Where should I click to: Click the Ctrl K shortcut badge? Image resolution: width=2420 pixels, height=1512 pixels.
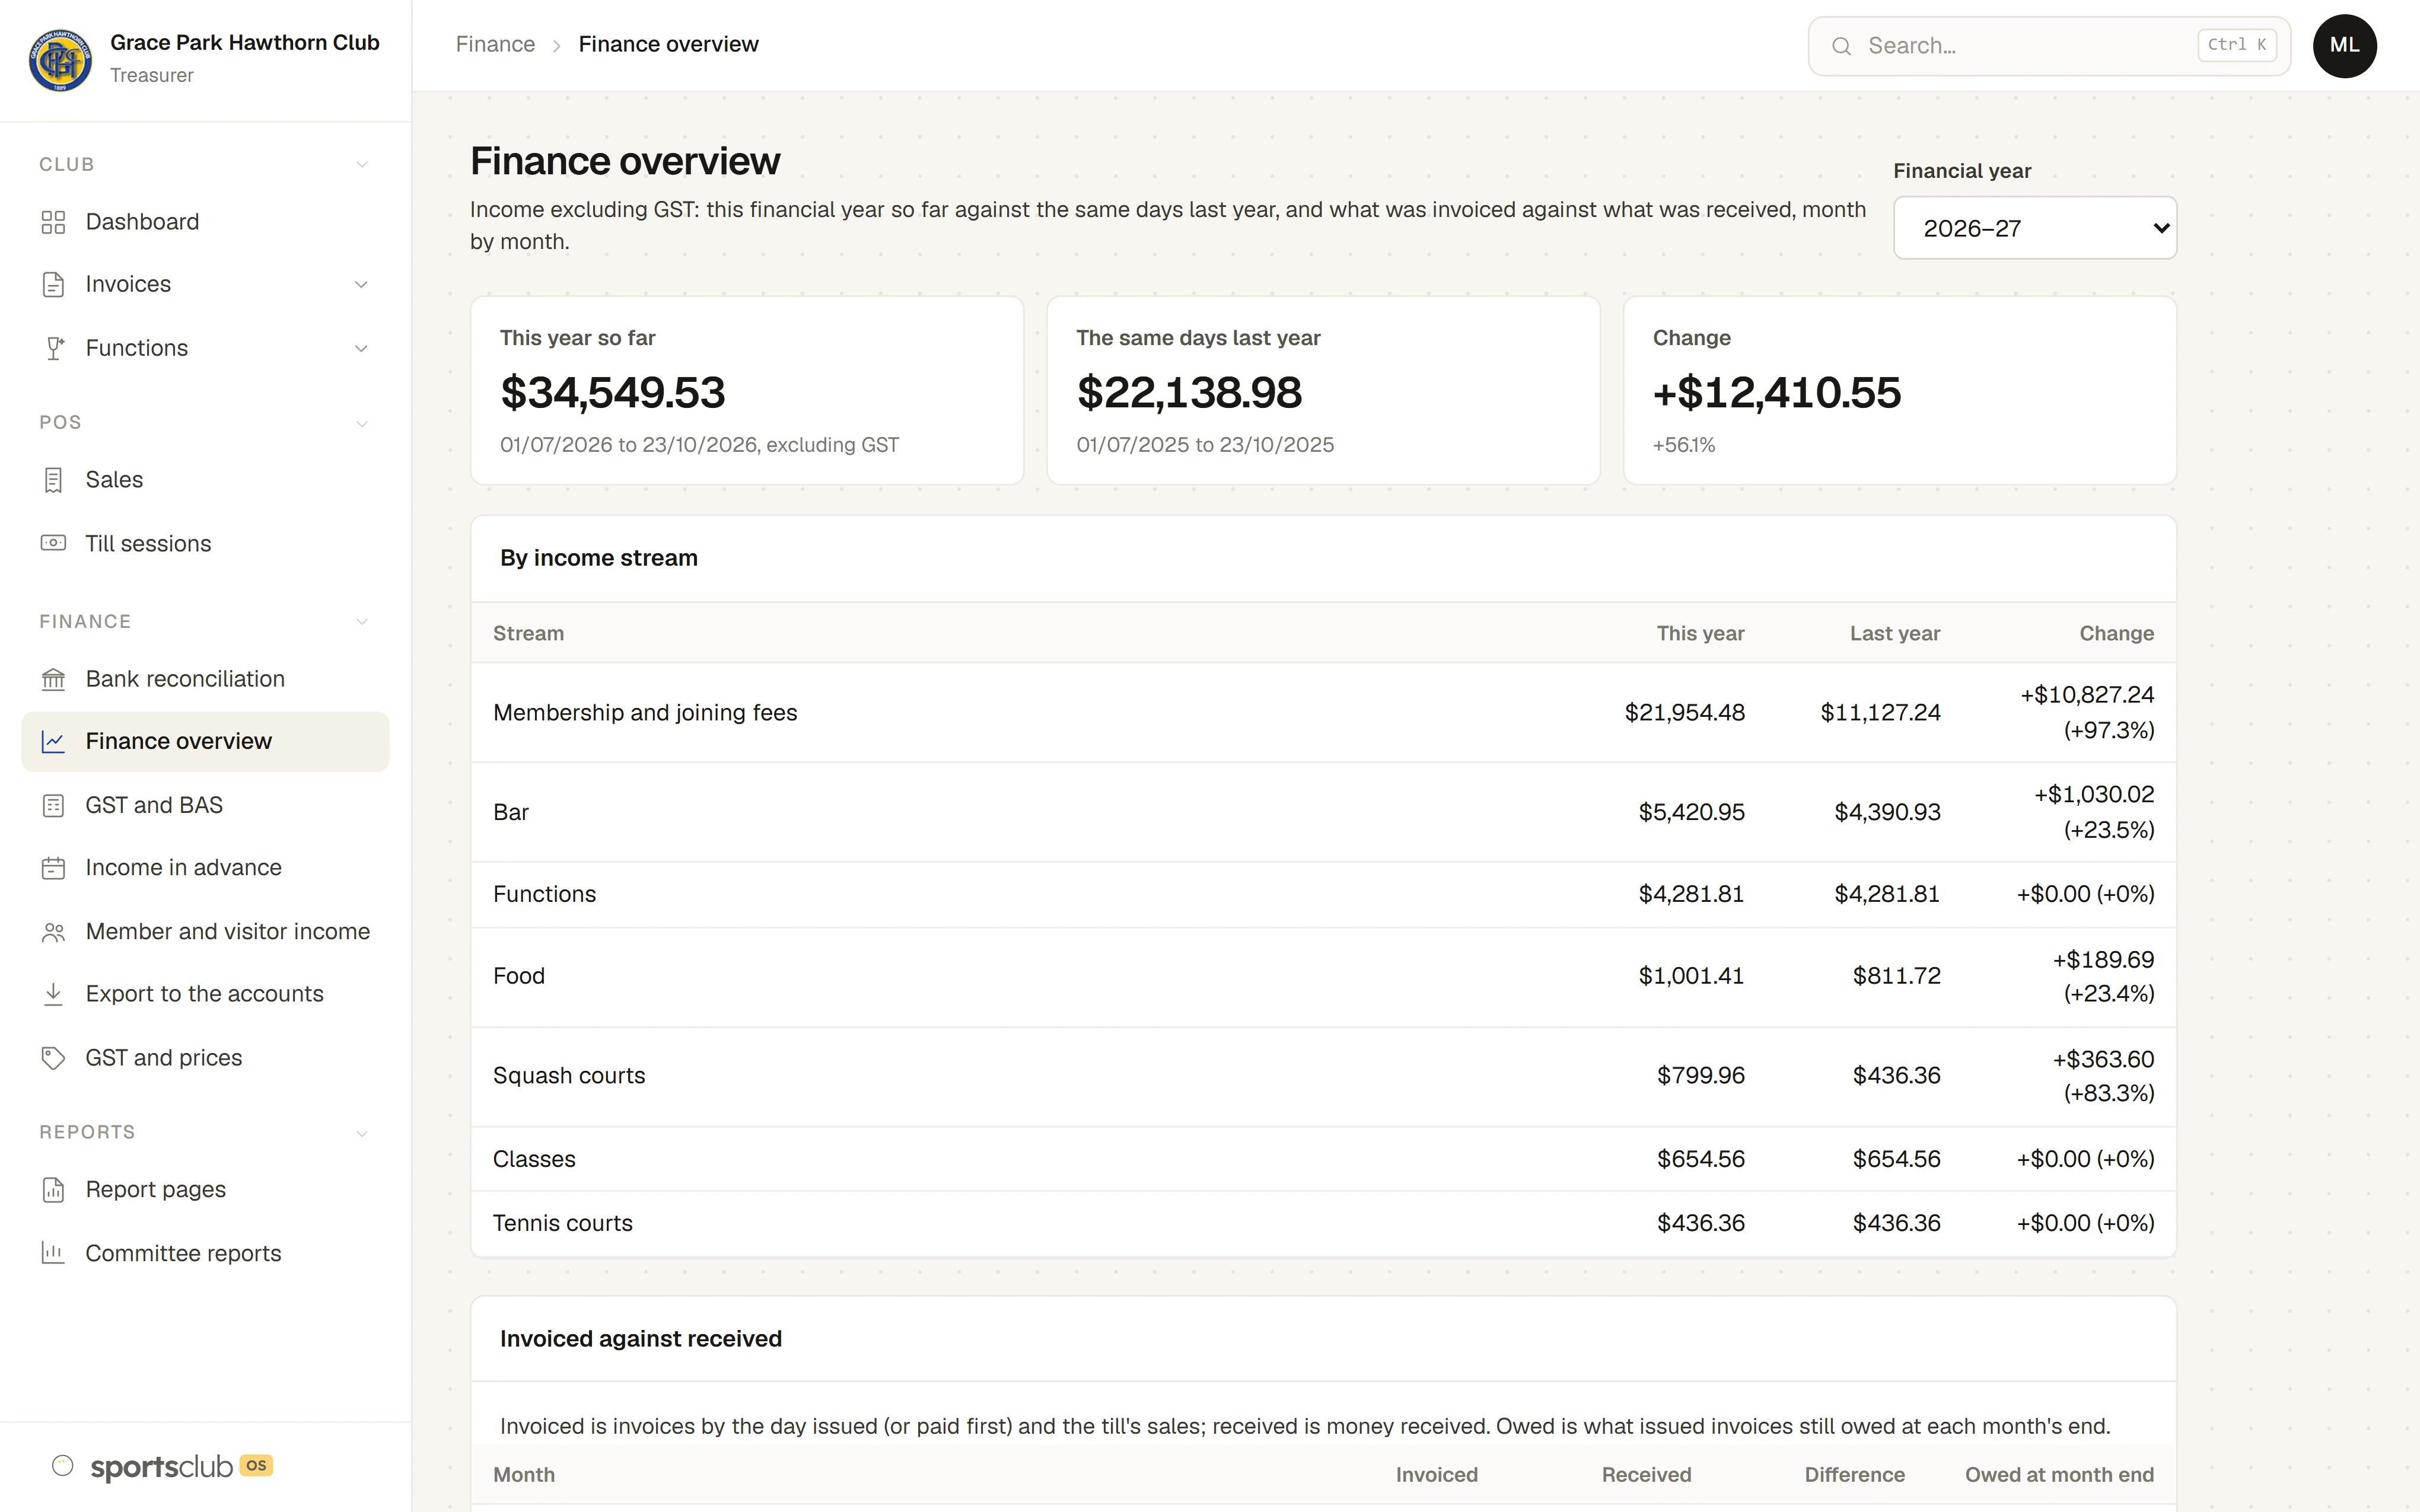(2237, 45)
